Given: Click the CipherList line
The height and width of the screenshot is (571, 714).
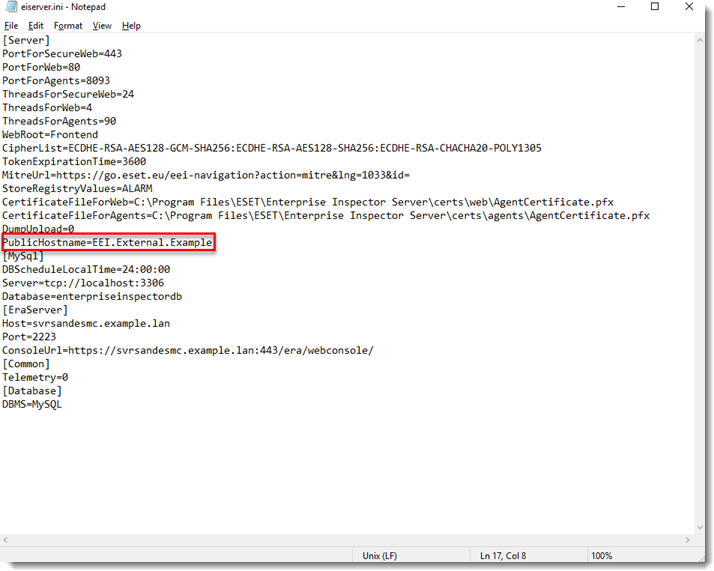Looking at the screenshot, I should pos(272,148).
